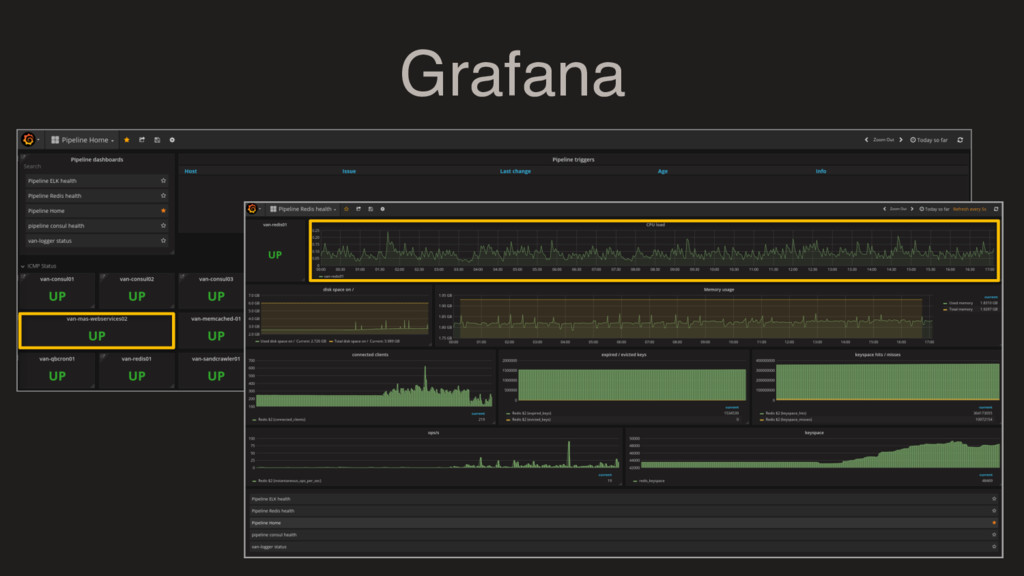1024x576 pixels.
Task: Click save dashboard icon in Pipeline Home toolbar
Action: coord(157,140)
